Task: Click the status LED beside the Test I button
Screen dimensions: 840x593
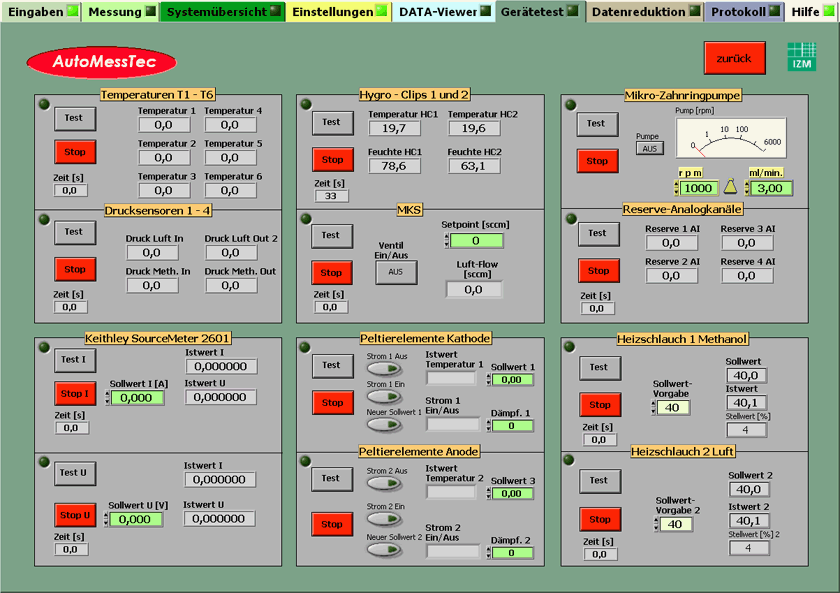Action: click(x=44, y=347)
